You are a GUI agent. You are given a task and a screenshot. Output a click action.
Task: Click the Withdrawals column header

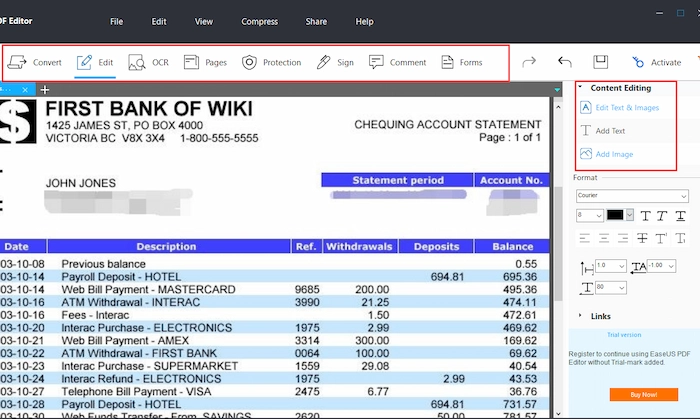tap(359, 246)
